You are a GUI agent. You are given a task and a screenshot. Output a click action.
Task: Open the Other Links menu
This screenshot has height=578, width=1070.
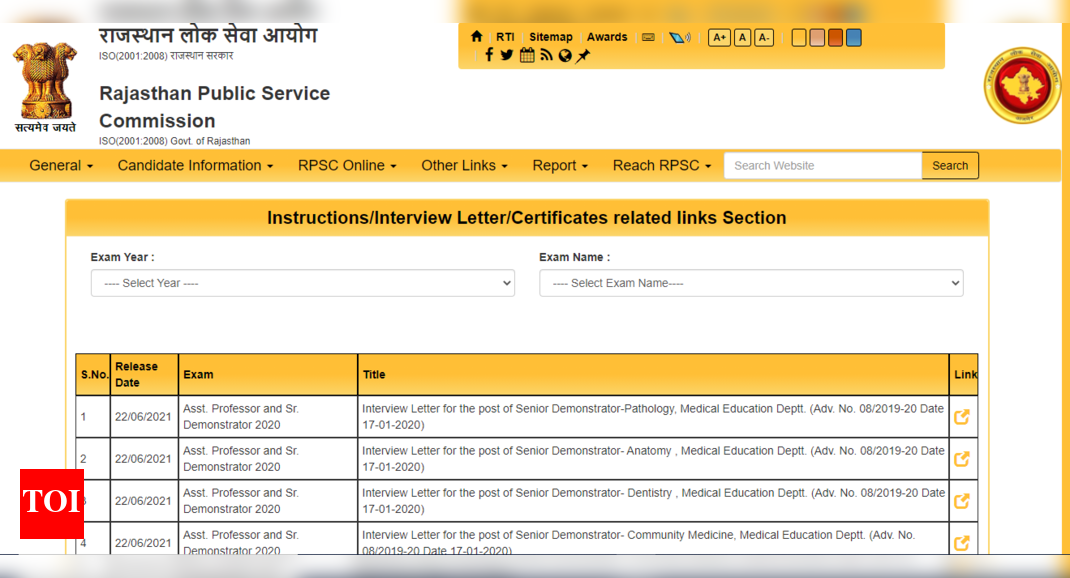click(x=464, y=166)
